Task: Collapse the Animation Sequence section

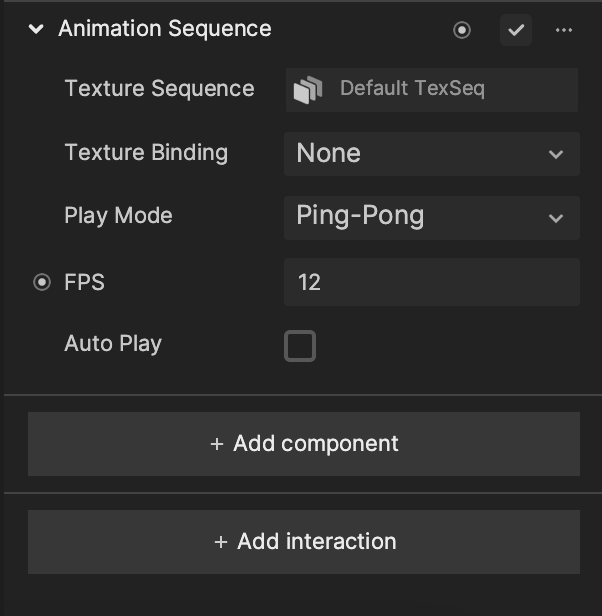Action: [36, 29]
